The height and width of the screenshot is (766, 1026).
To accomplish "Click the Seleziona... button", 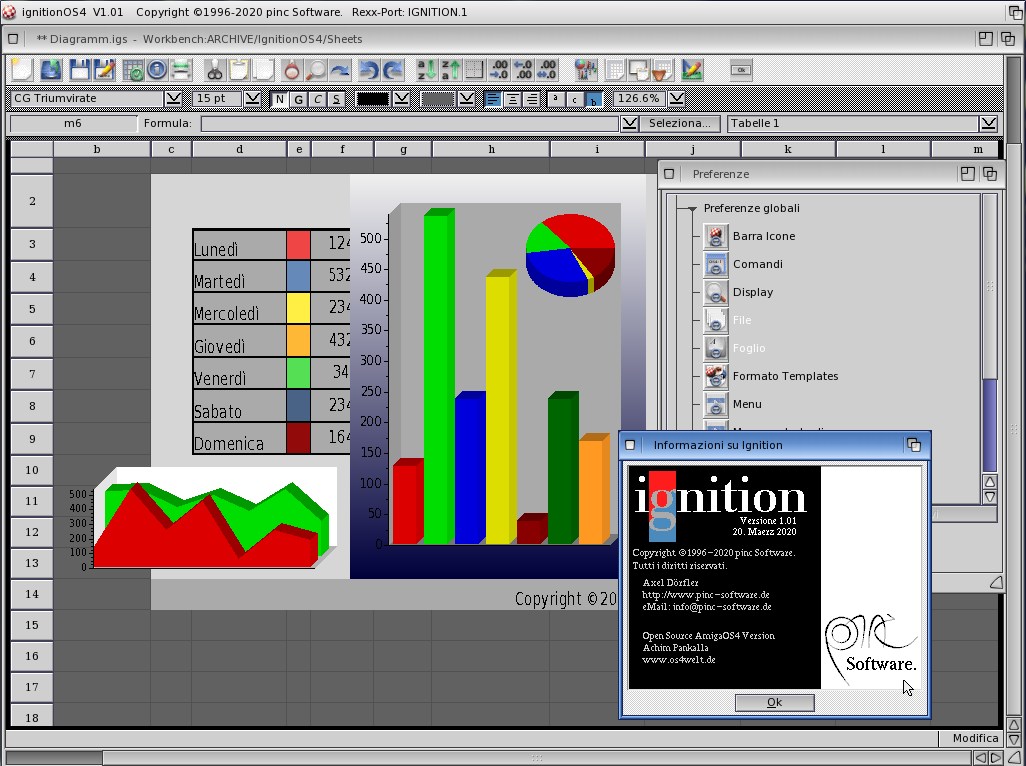I will 680,123.
